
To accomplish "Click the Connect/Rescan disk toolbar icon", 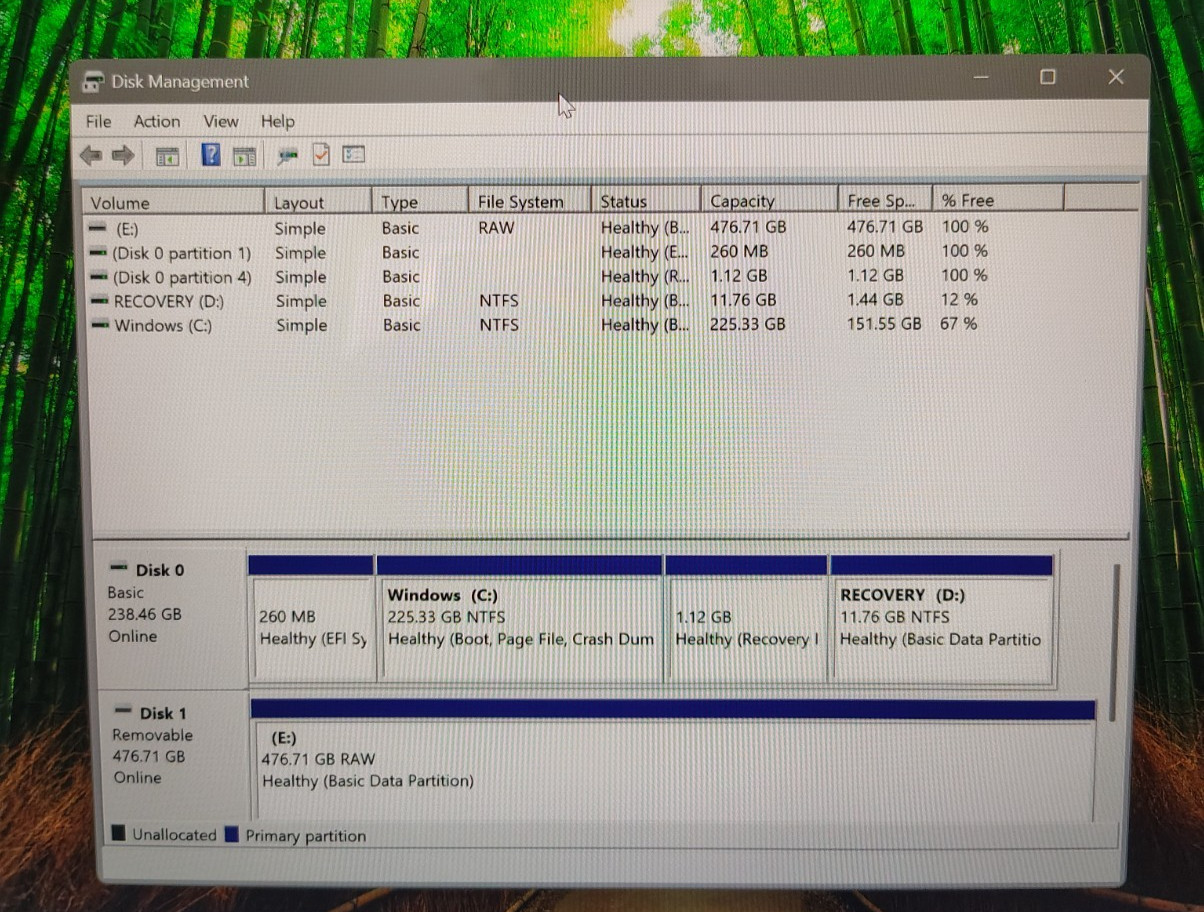I will point(288,156).
